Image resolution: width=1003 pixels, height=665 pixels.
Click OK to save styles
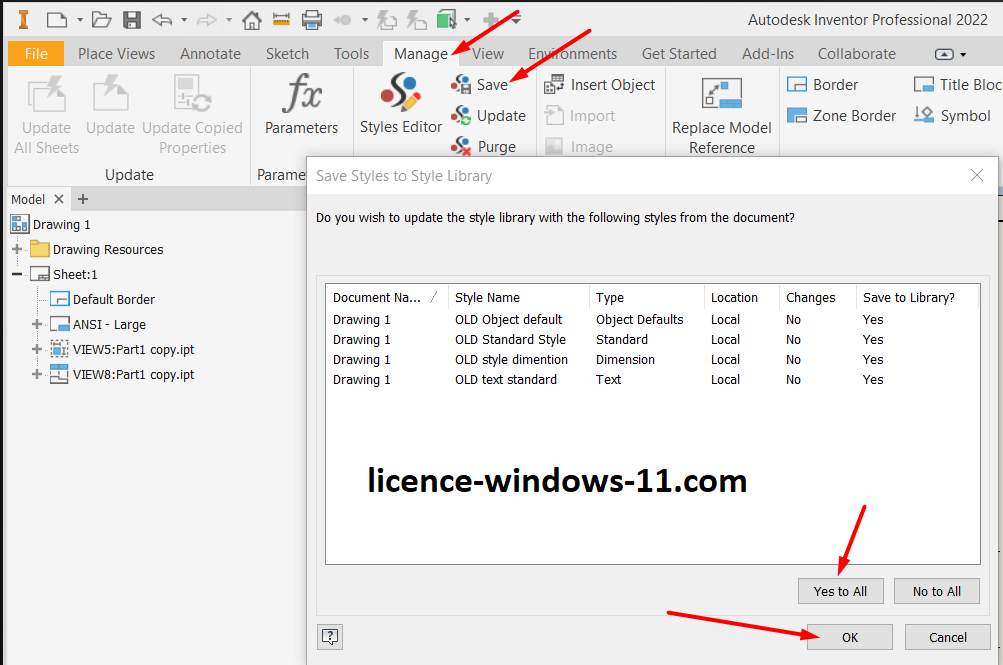point(849,637)
